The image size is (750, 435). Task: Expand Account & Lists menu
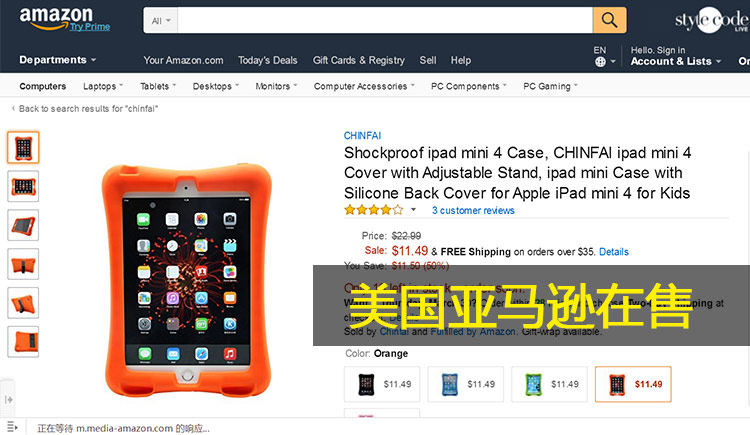pos(675,61)
